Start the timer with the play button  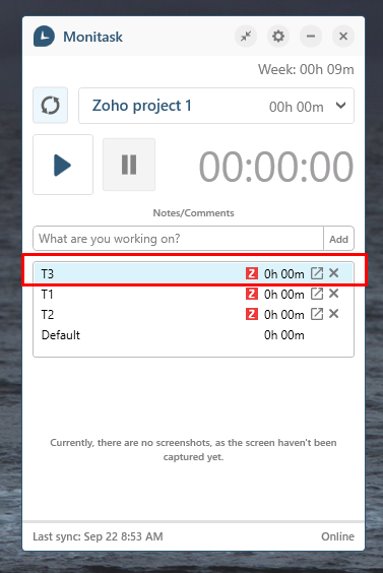(x=63, y=164)
